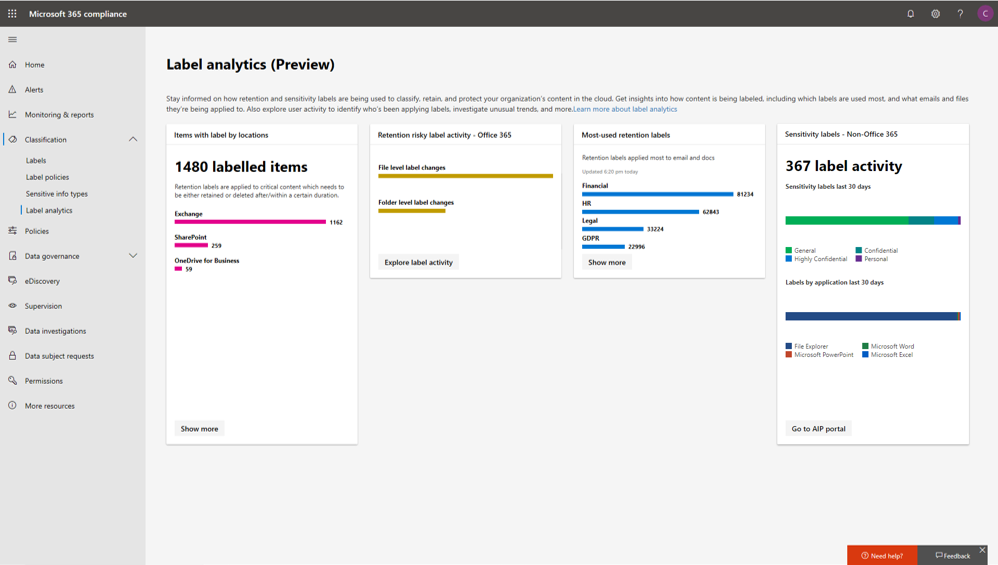Open eDiscovery in sidebar

42,281
